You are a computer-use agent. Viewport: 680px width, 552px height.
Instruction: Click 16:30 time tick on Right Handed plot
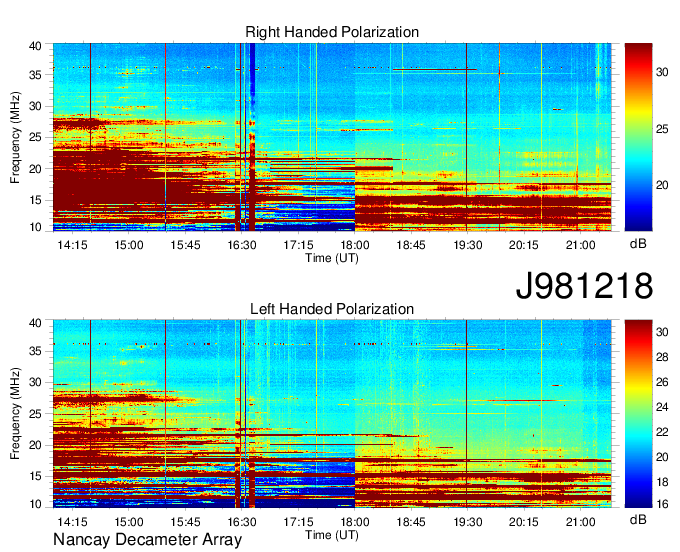click(x=242, y=245)
